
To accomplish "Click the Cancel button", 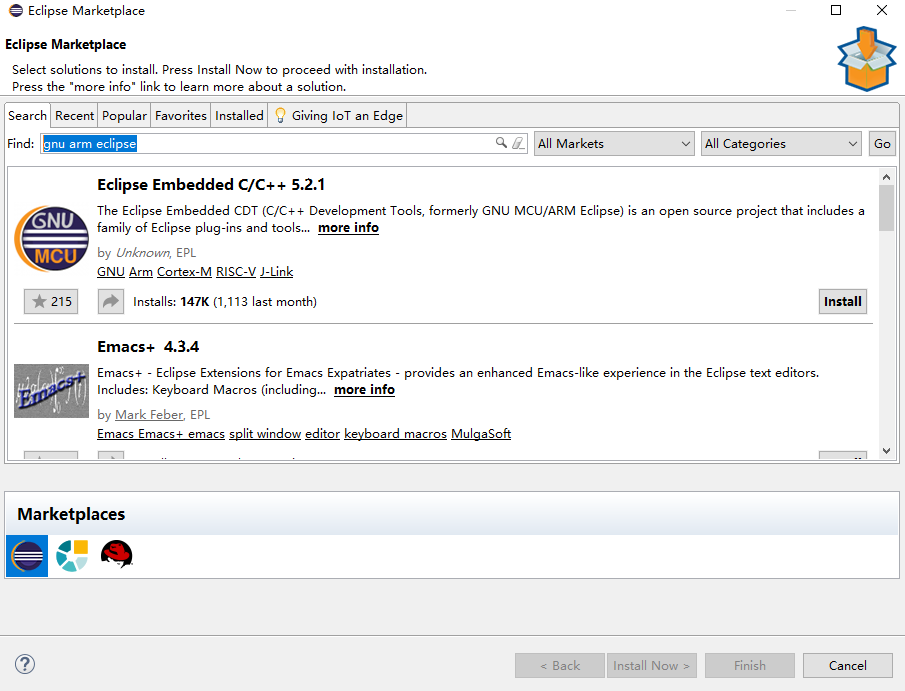I will point(847,666).
